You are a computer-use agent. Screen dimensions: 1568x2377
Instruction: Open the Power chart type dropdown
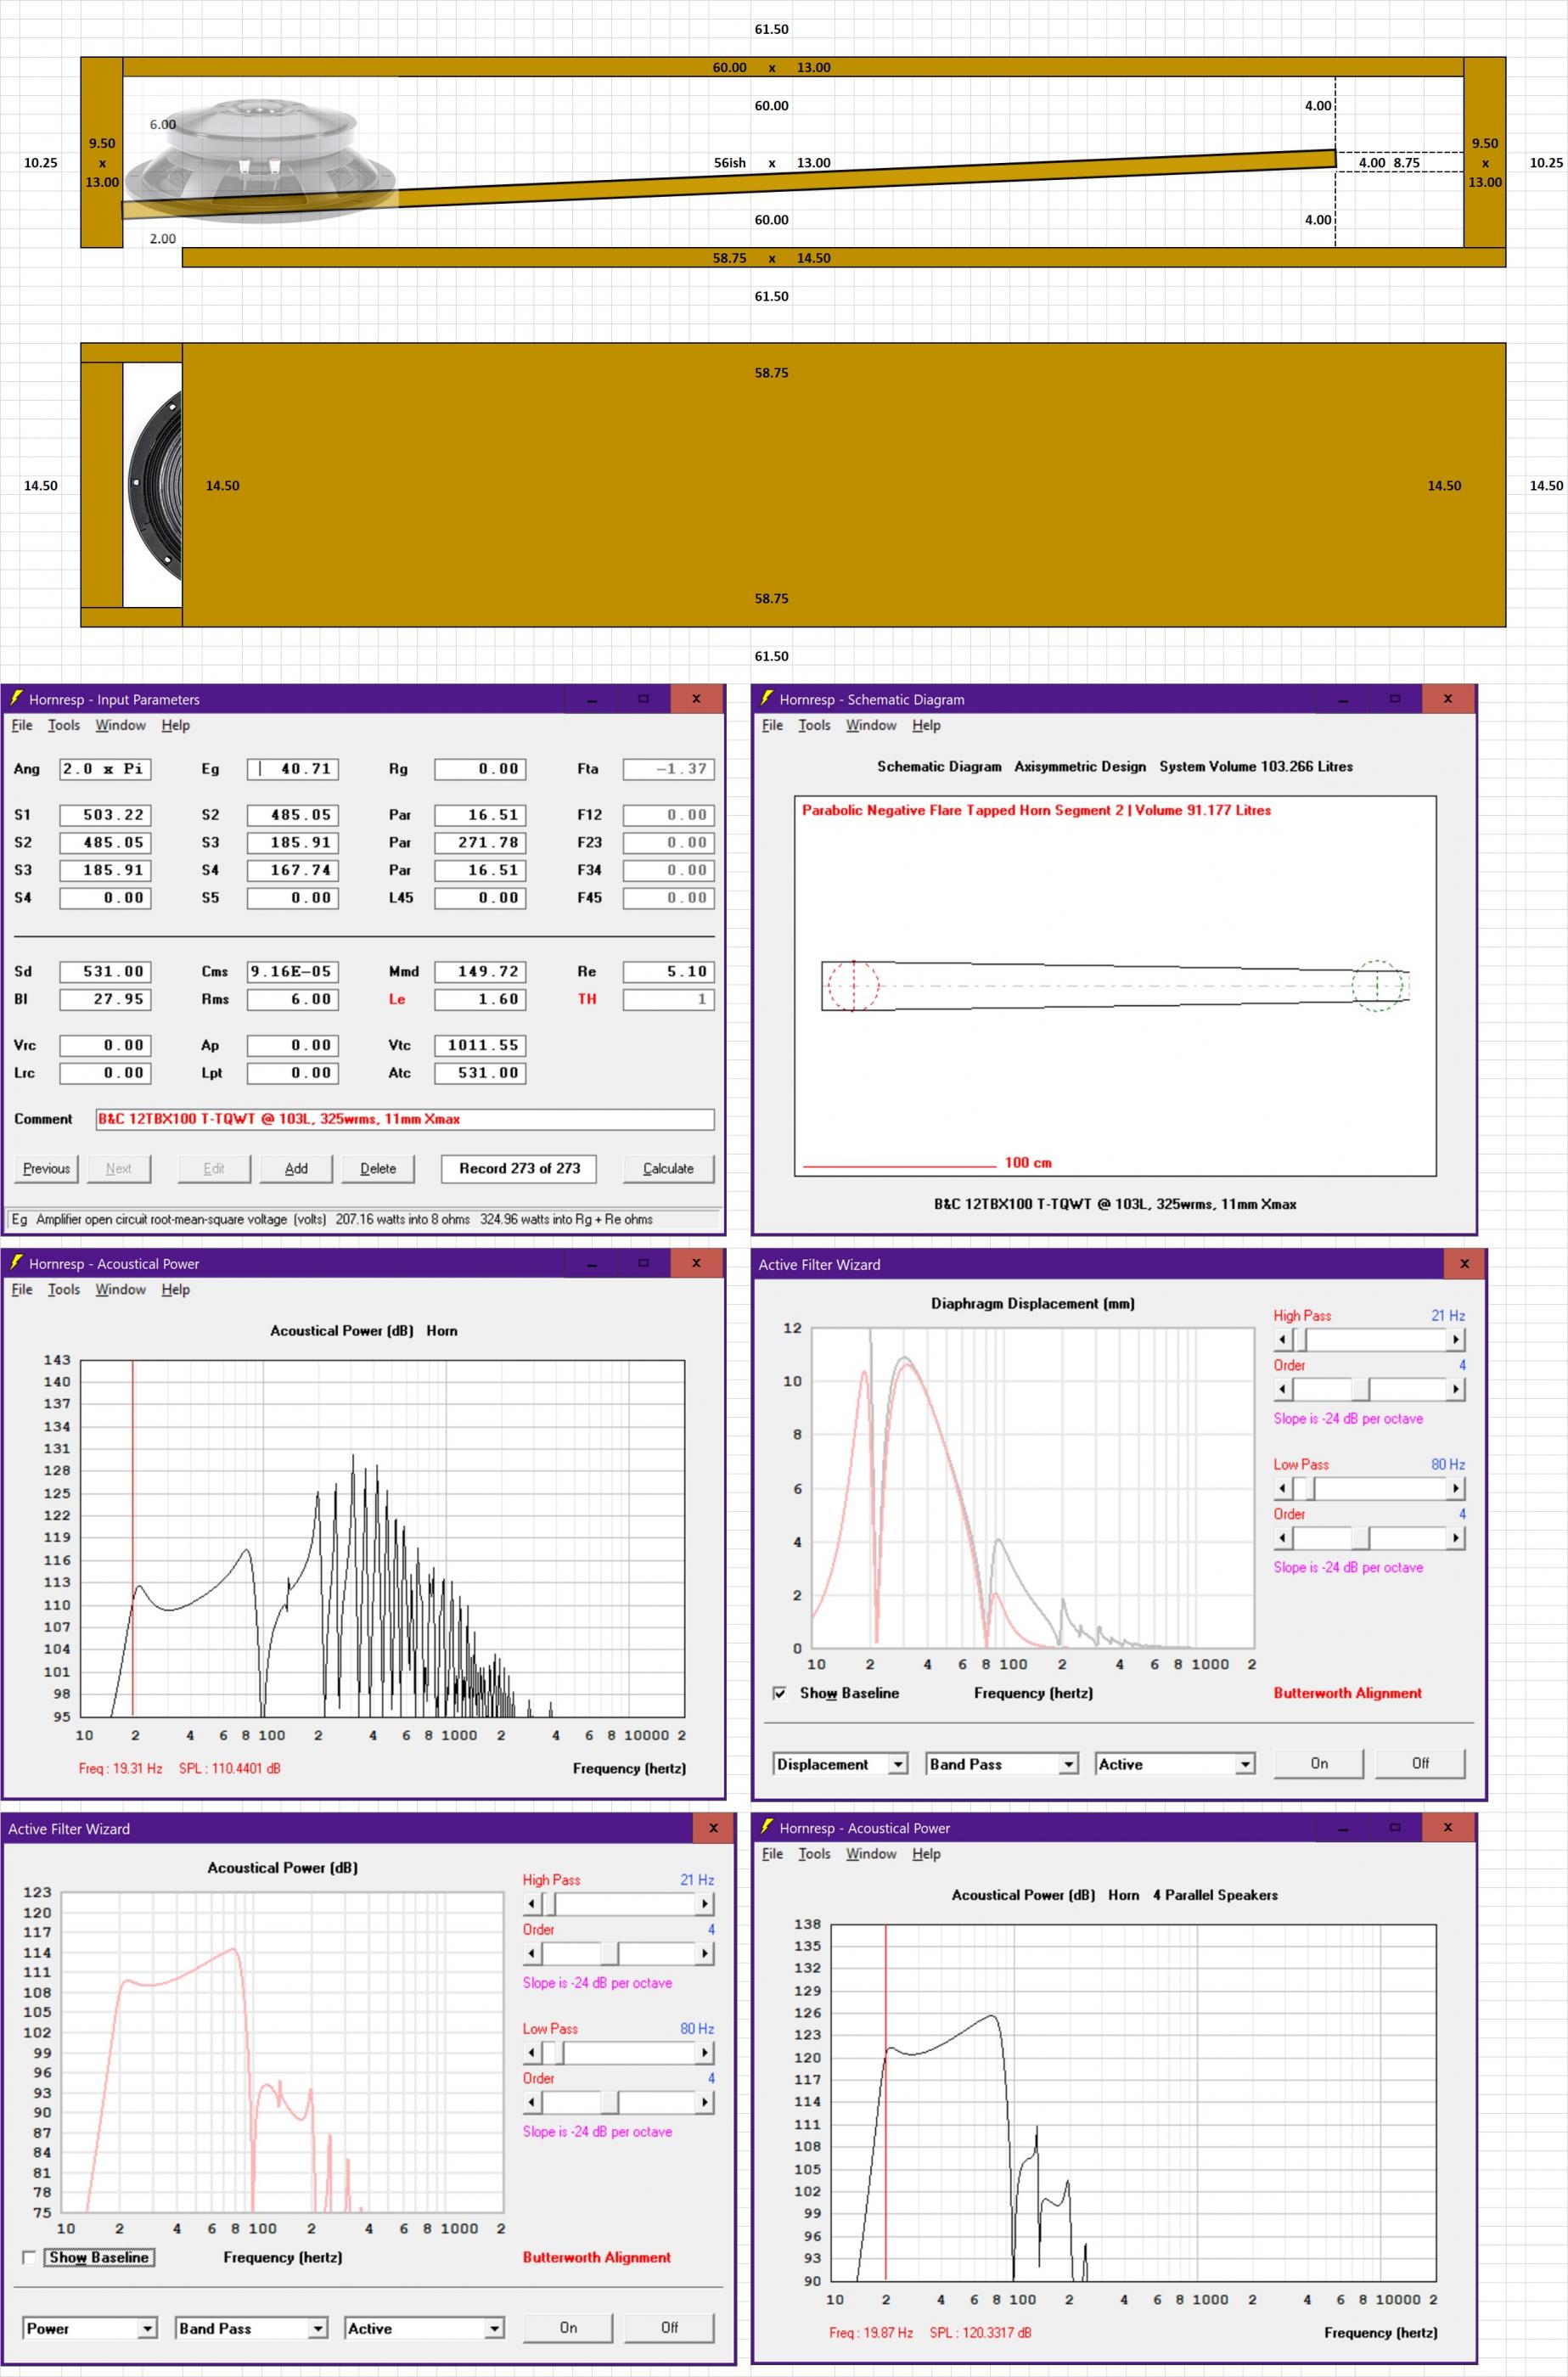pos(147,2328)
